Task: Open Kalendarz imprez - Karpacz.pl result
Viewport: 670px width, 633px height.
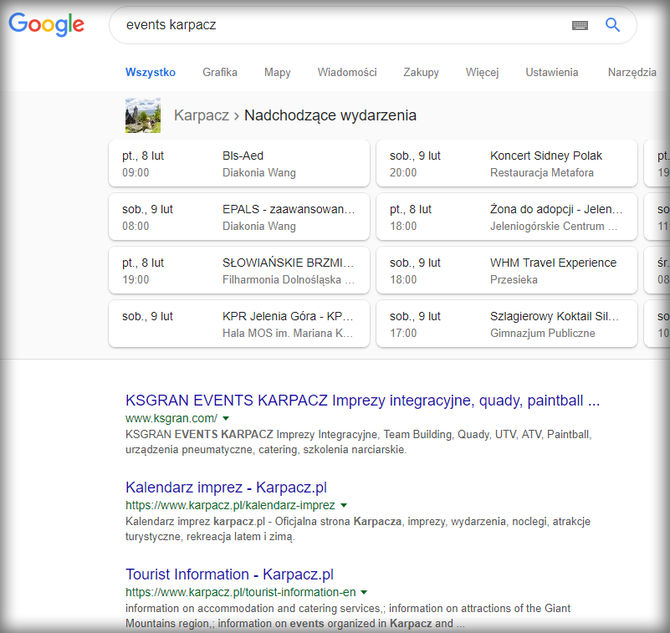Action: (x=226, y=487)
